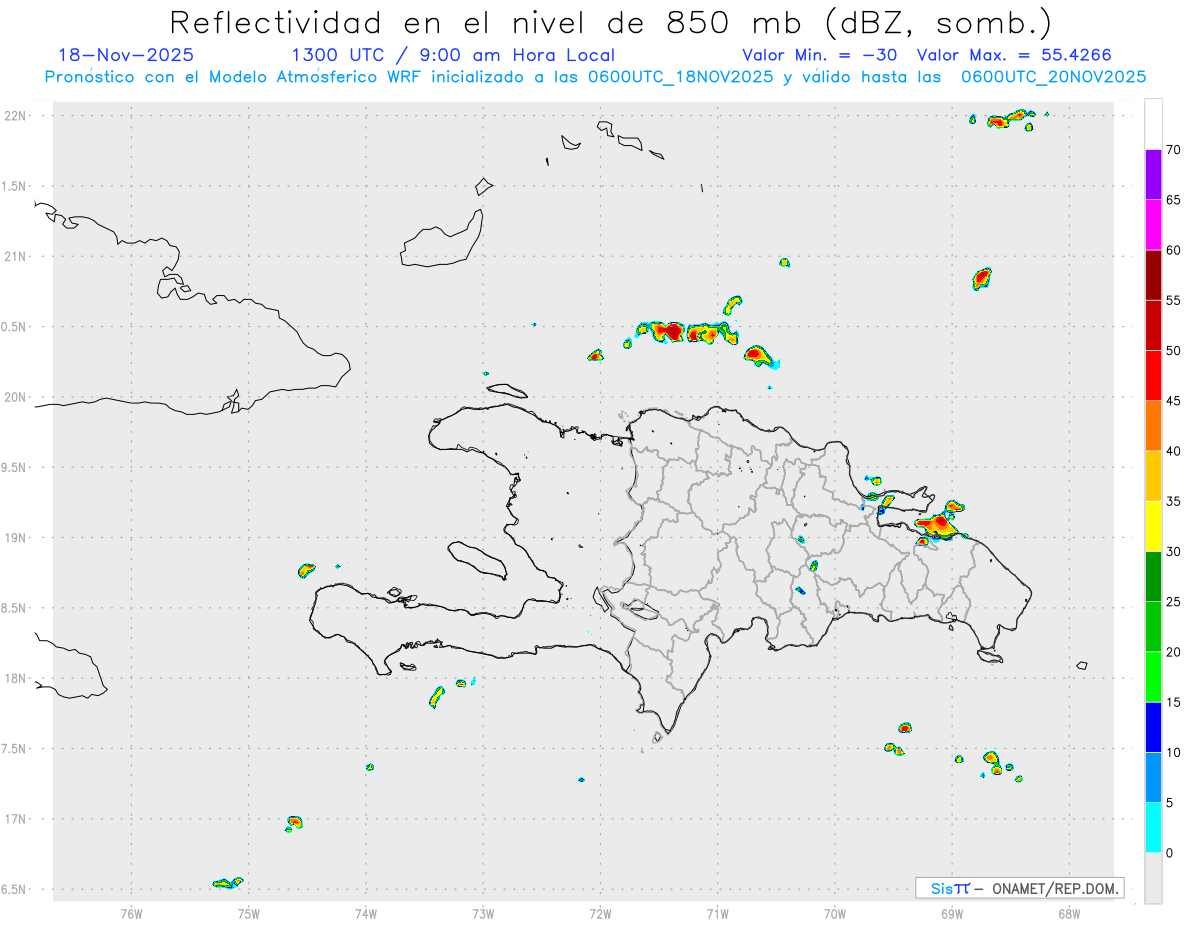Click the 17N latitude axis label
Image resolution: width=1200 pixels, height=927 pixels.
pos(15,819)
